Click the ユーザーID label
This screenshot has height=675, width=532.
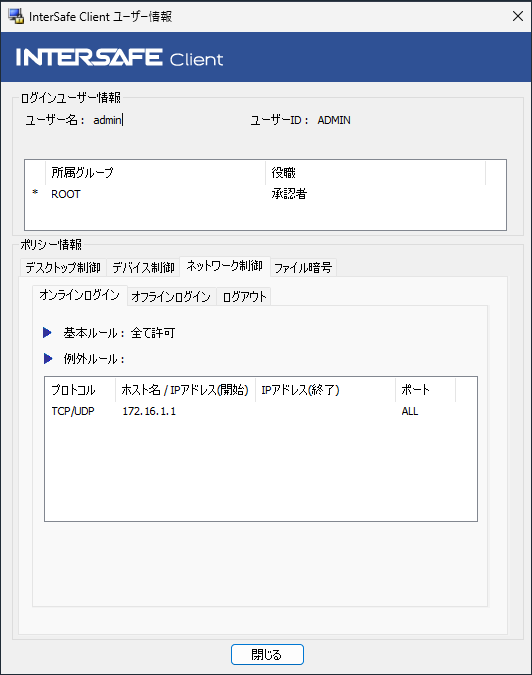[x=279, y=120]
